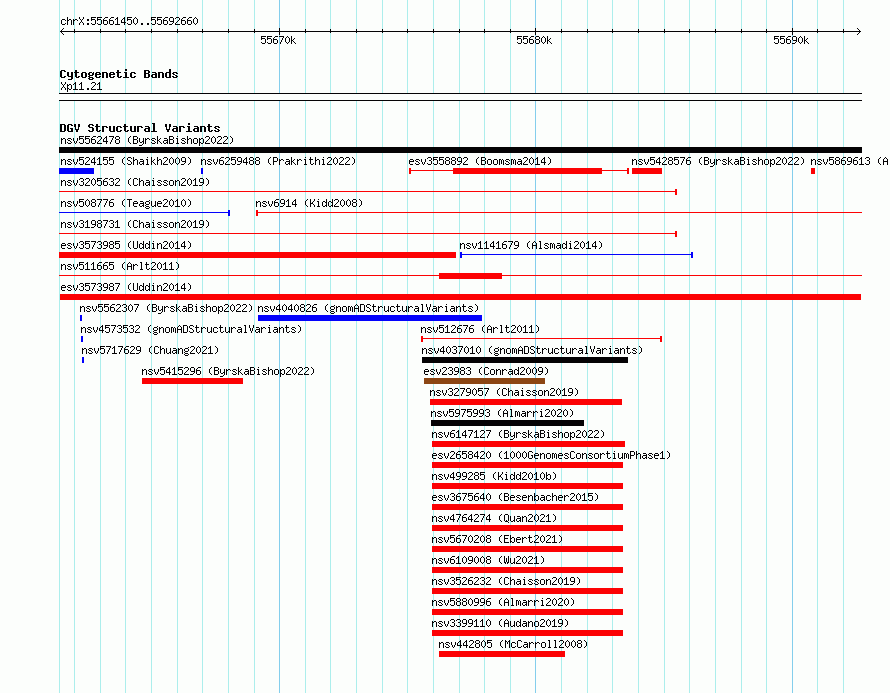Select nsv6109008 (Wu2021) label

[x=488, y=560]
